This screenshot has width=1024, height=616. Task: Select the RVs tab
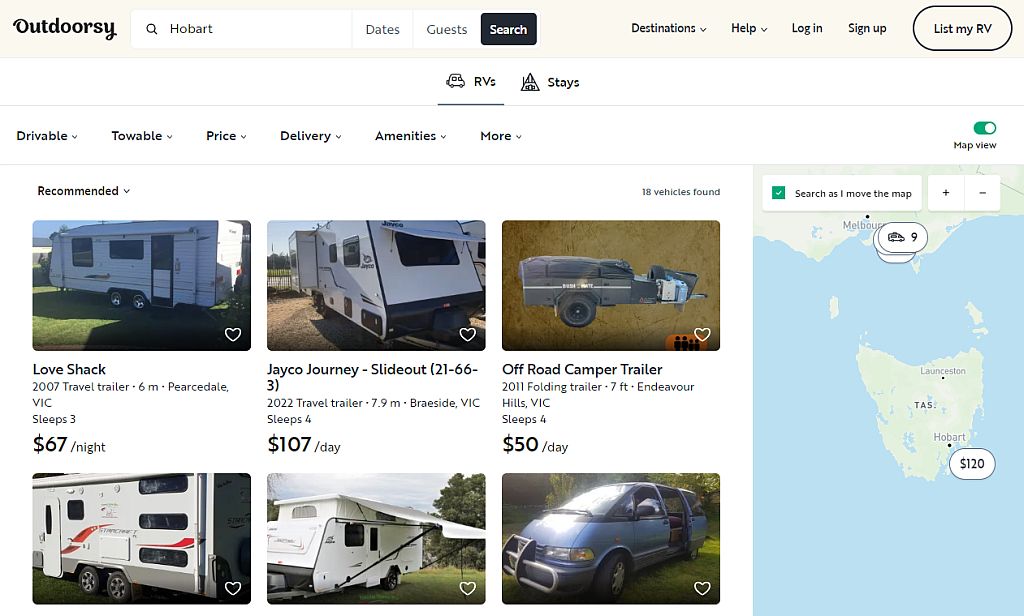pos(470,81)
